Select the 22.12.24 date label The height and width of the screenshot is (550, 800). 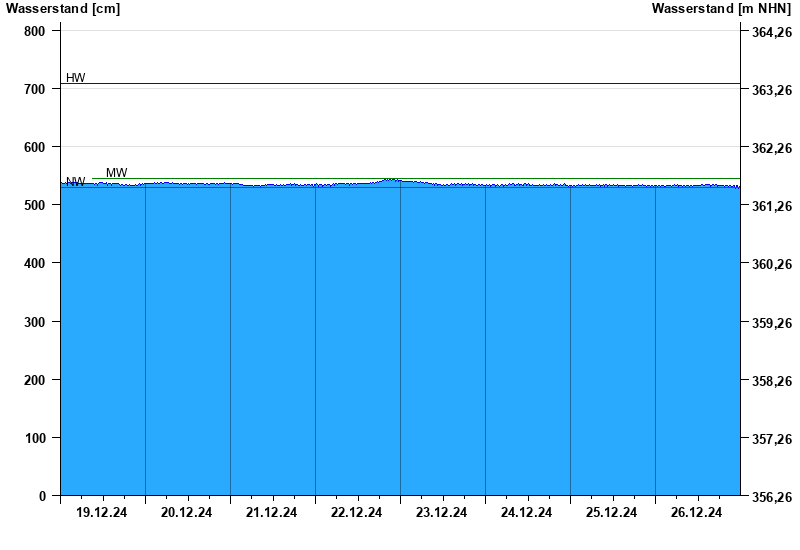tap(357, 513)
